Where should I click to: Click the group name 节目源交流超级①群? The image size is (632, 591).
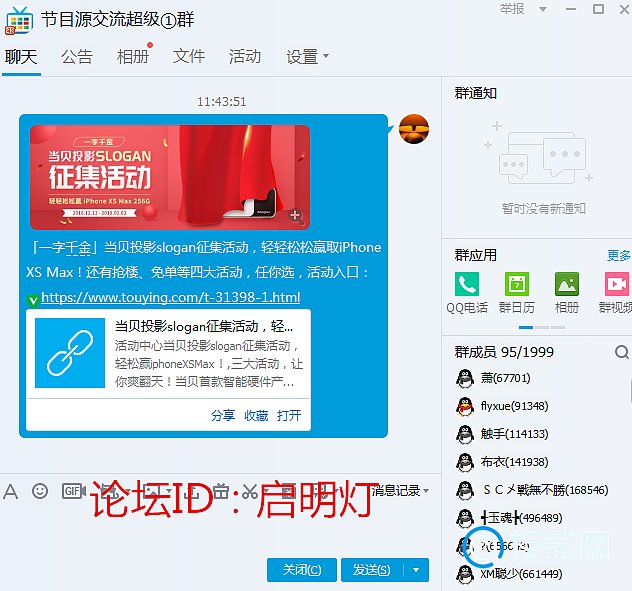tap(117, 19)
